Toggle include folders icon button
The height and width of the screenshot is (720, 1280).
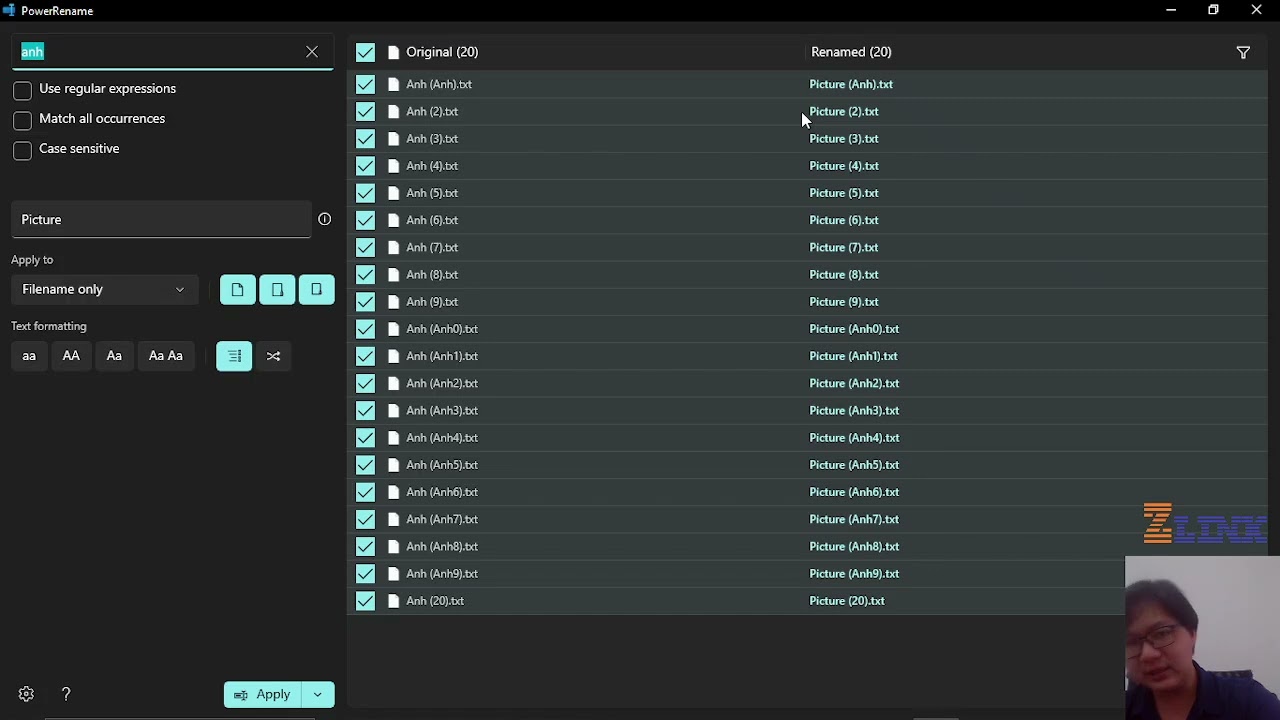tap(277, 289)
